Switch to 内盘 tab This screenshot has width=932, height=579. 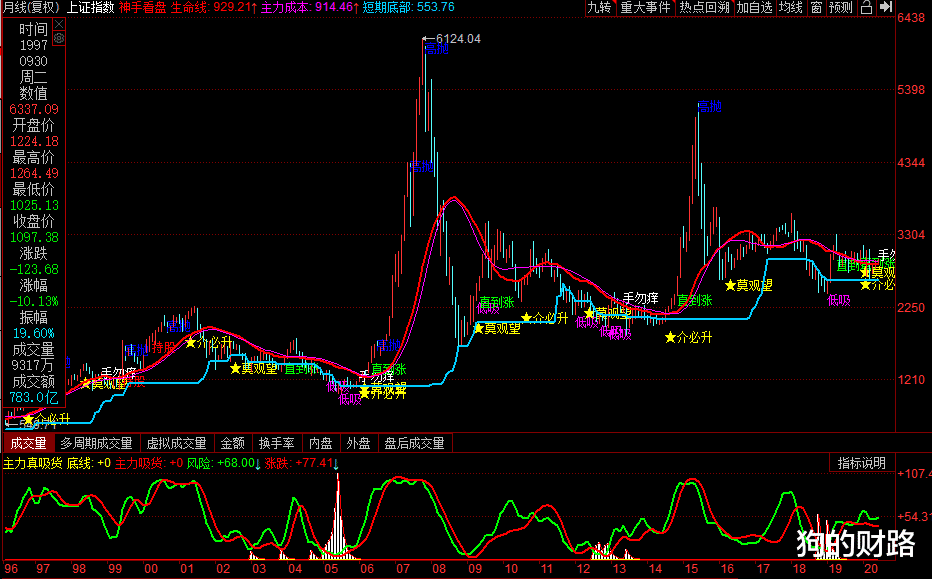[321, 443]
